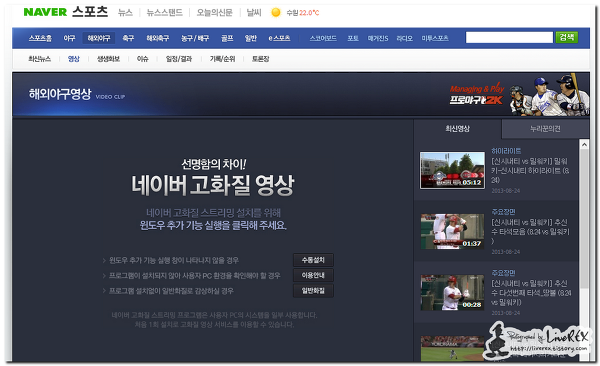Open the 추신수 다섯번째 타석 video link
The width and height of the screenshot is (600, 366).
coord(531,293)
